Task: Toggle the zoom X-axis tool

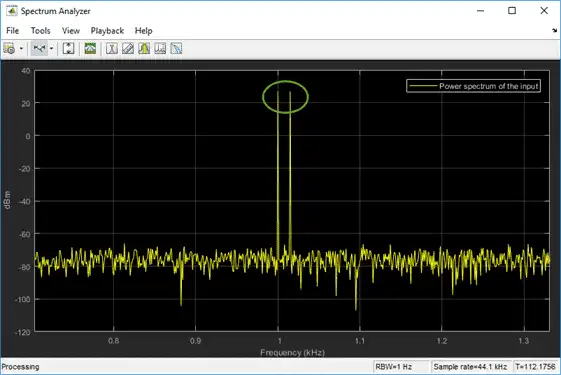Action: click(x=39, y=48)
